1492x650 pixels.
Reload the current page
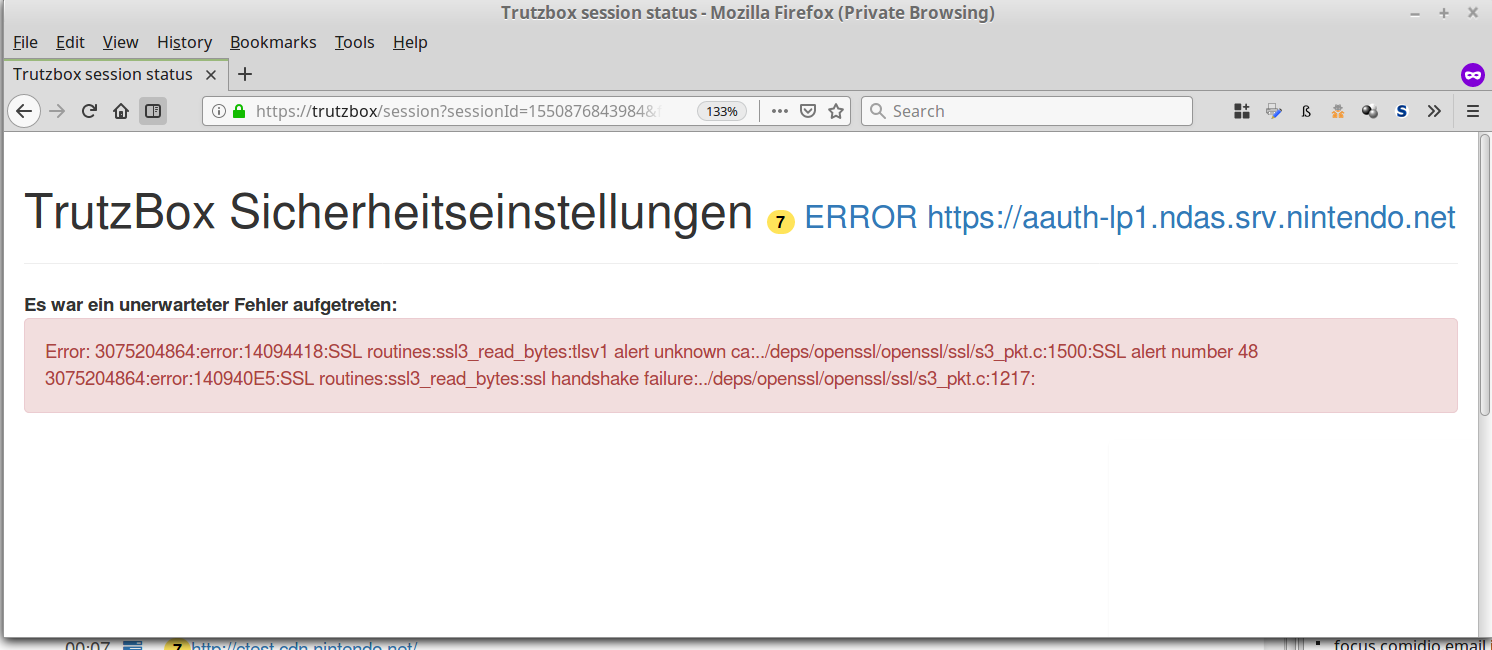tap(89, 111)
